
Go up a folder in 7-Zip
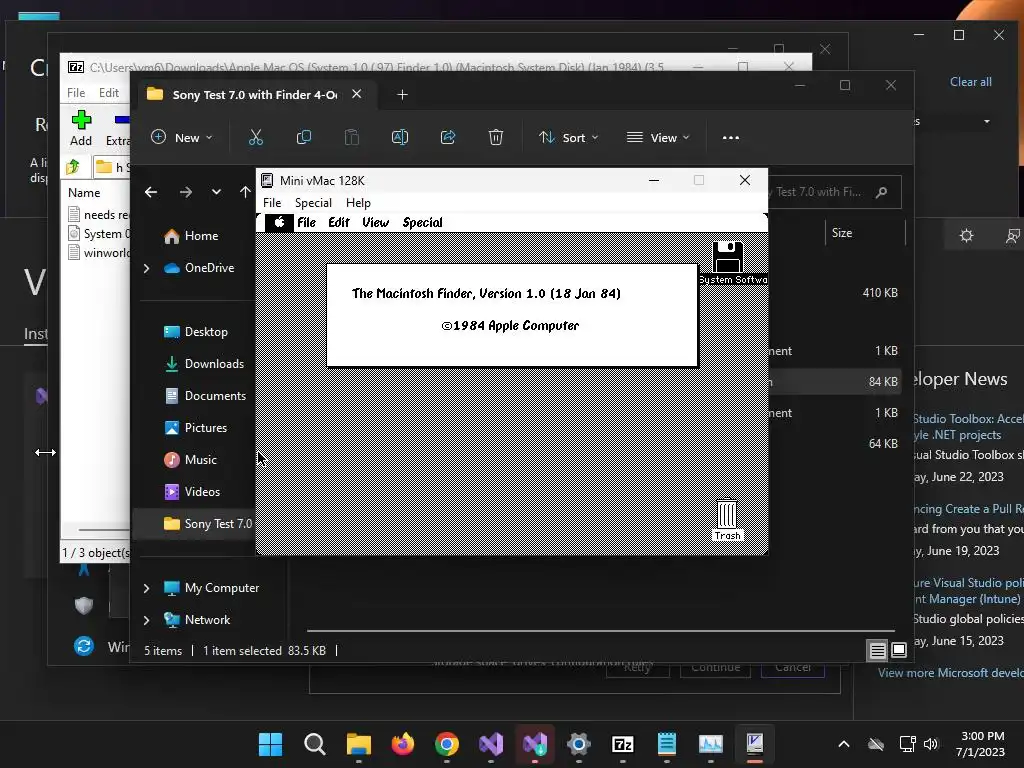click(x=72, y=167)
